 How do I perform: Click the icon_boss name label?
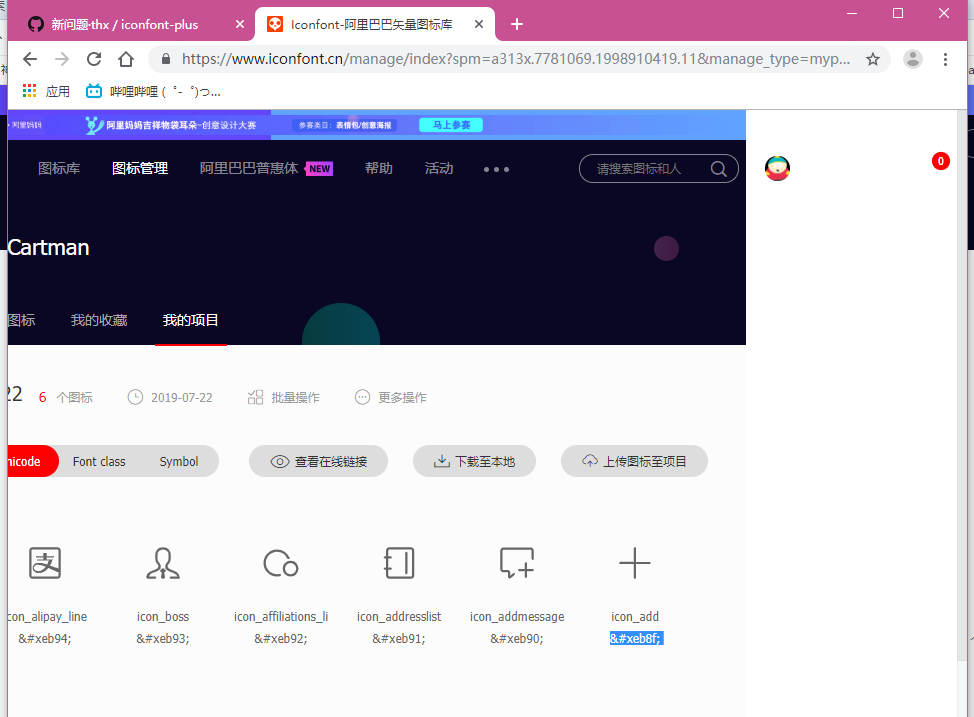tap(163, 616)
